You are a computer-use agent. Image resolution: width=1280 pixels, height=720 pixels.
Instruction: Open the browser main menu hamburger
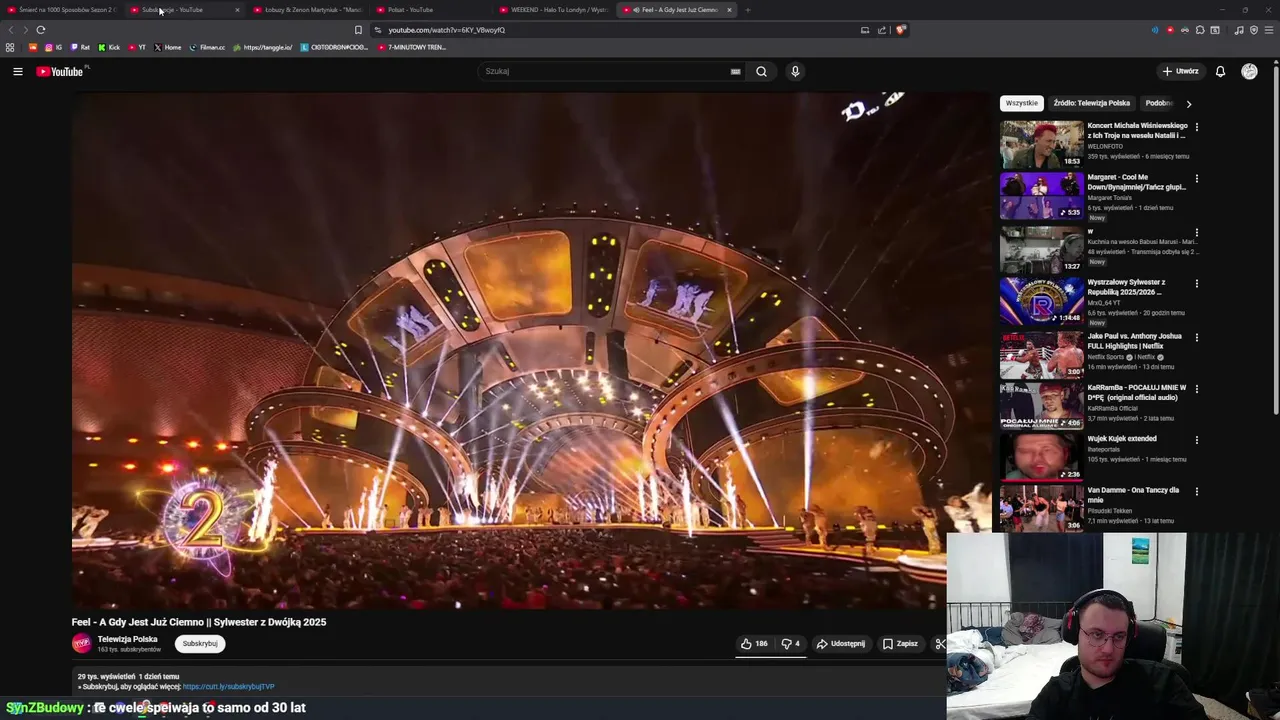[x=1269, y=30]
